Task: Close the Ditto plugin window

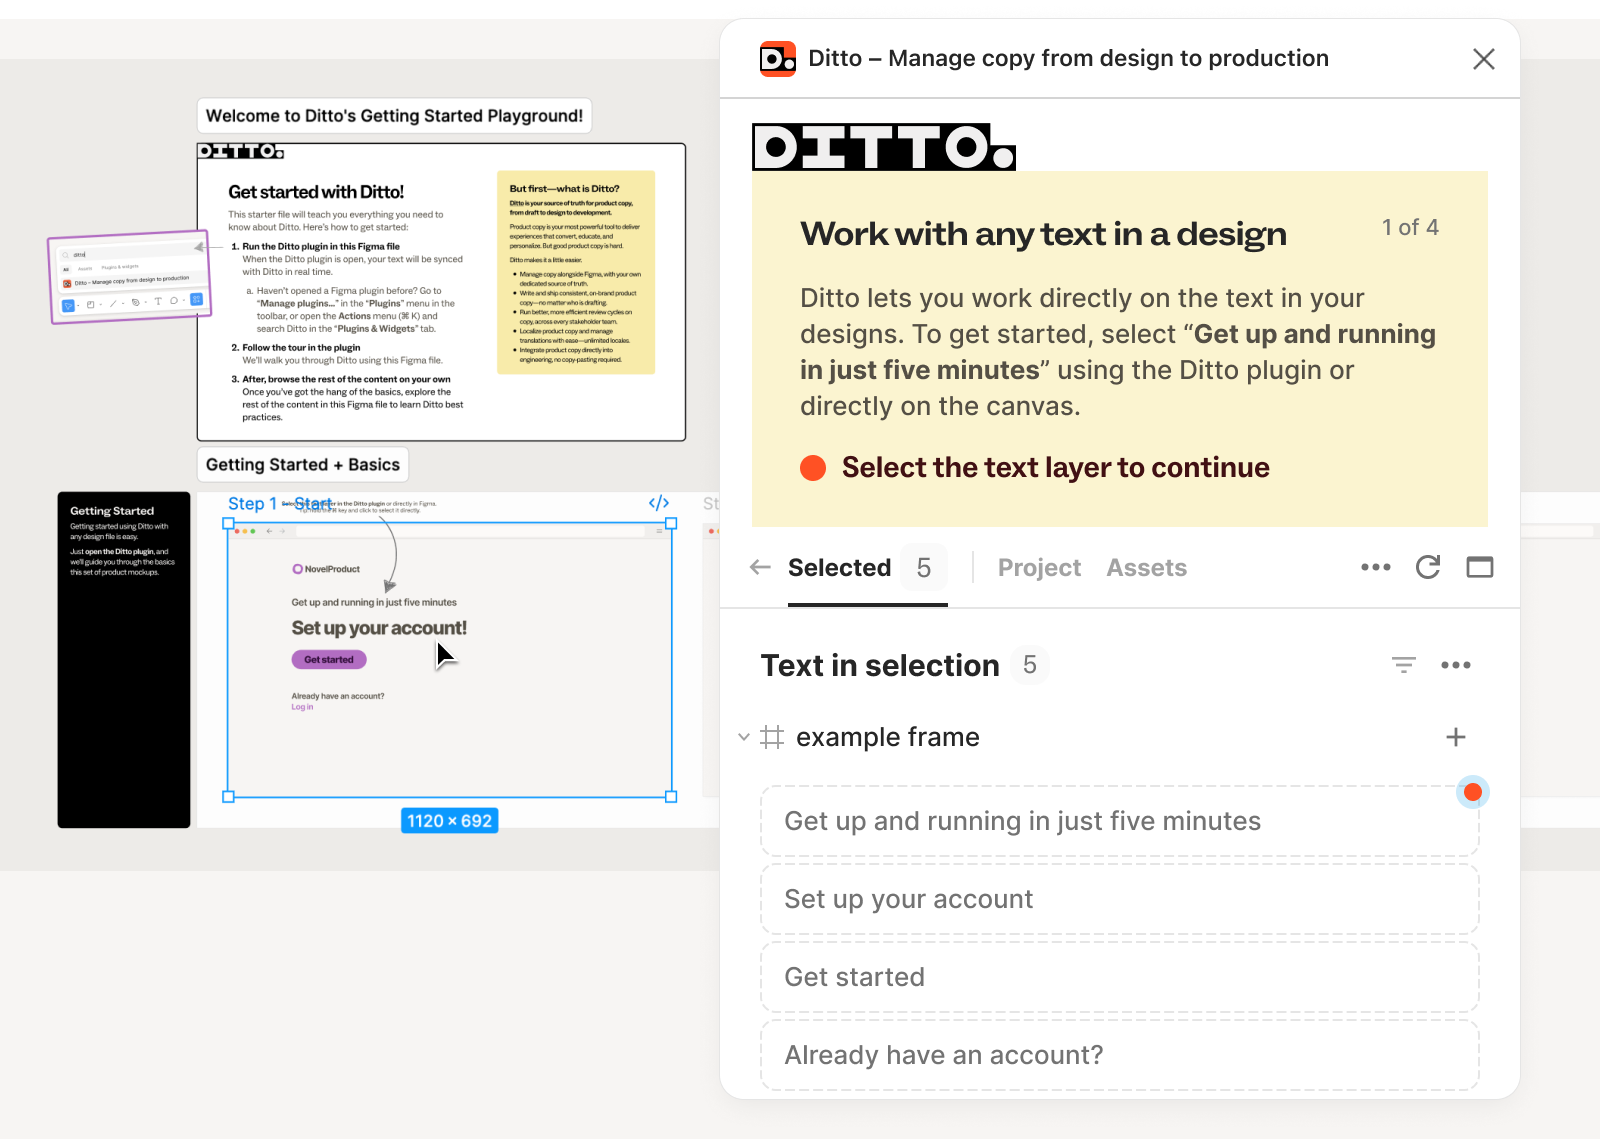Action: (1483, 59)
